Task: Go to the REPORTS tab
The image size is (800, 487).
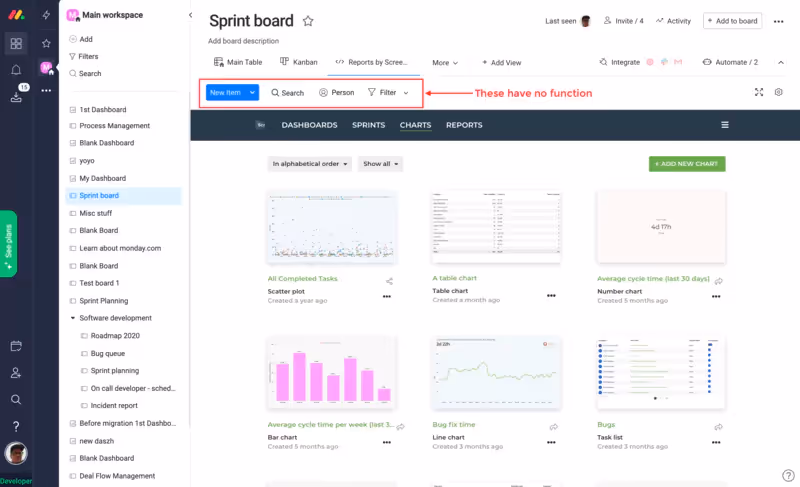Action: [464, 125]
